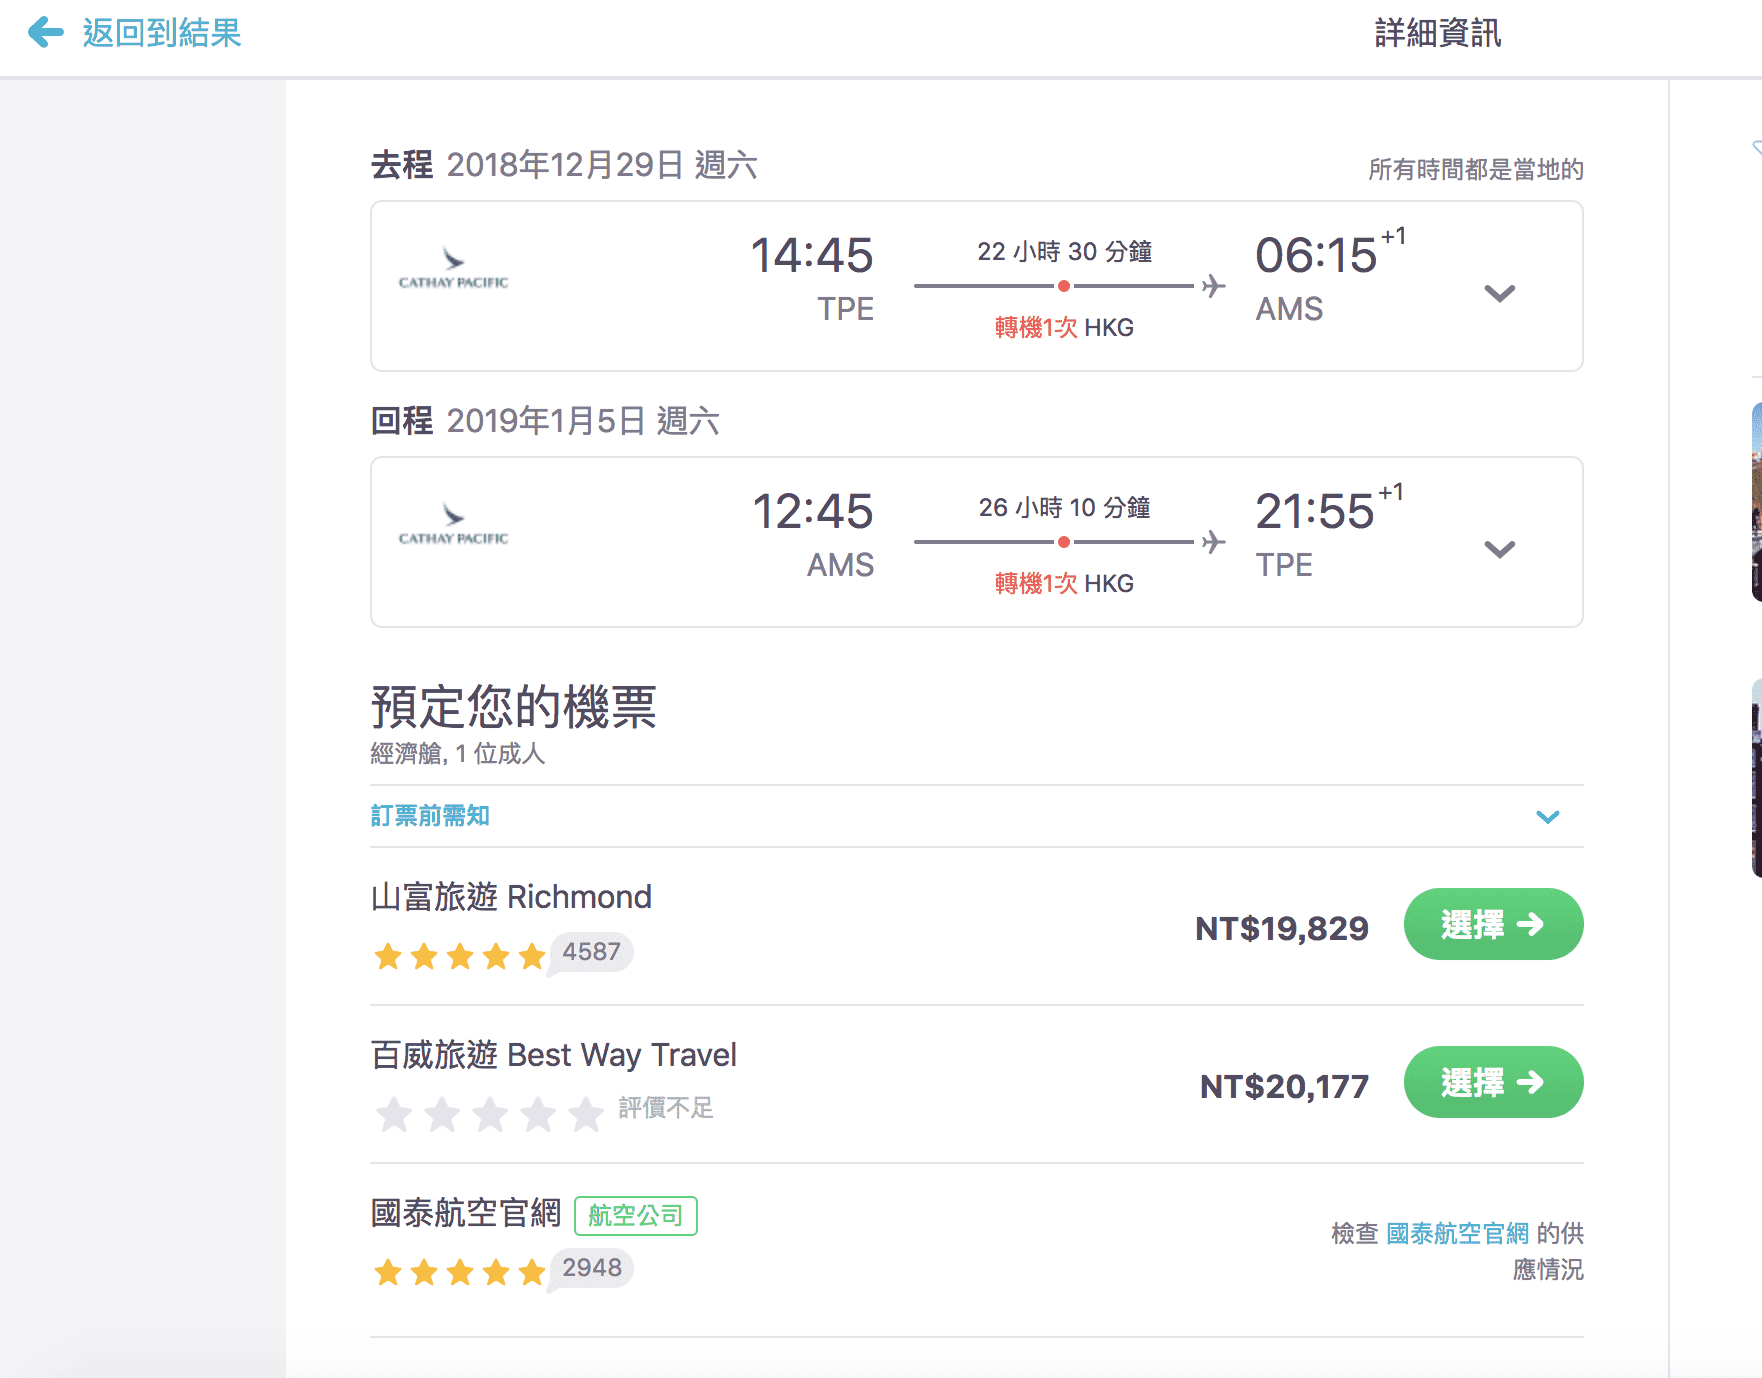Click return 轉機1次 HKG label

tap(1064, 583)
